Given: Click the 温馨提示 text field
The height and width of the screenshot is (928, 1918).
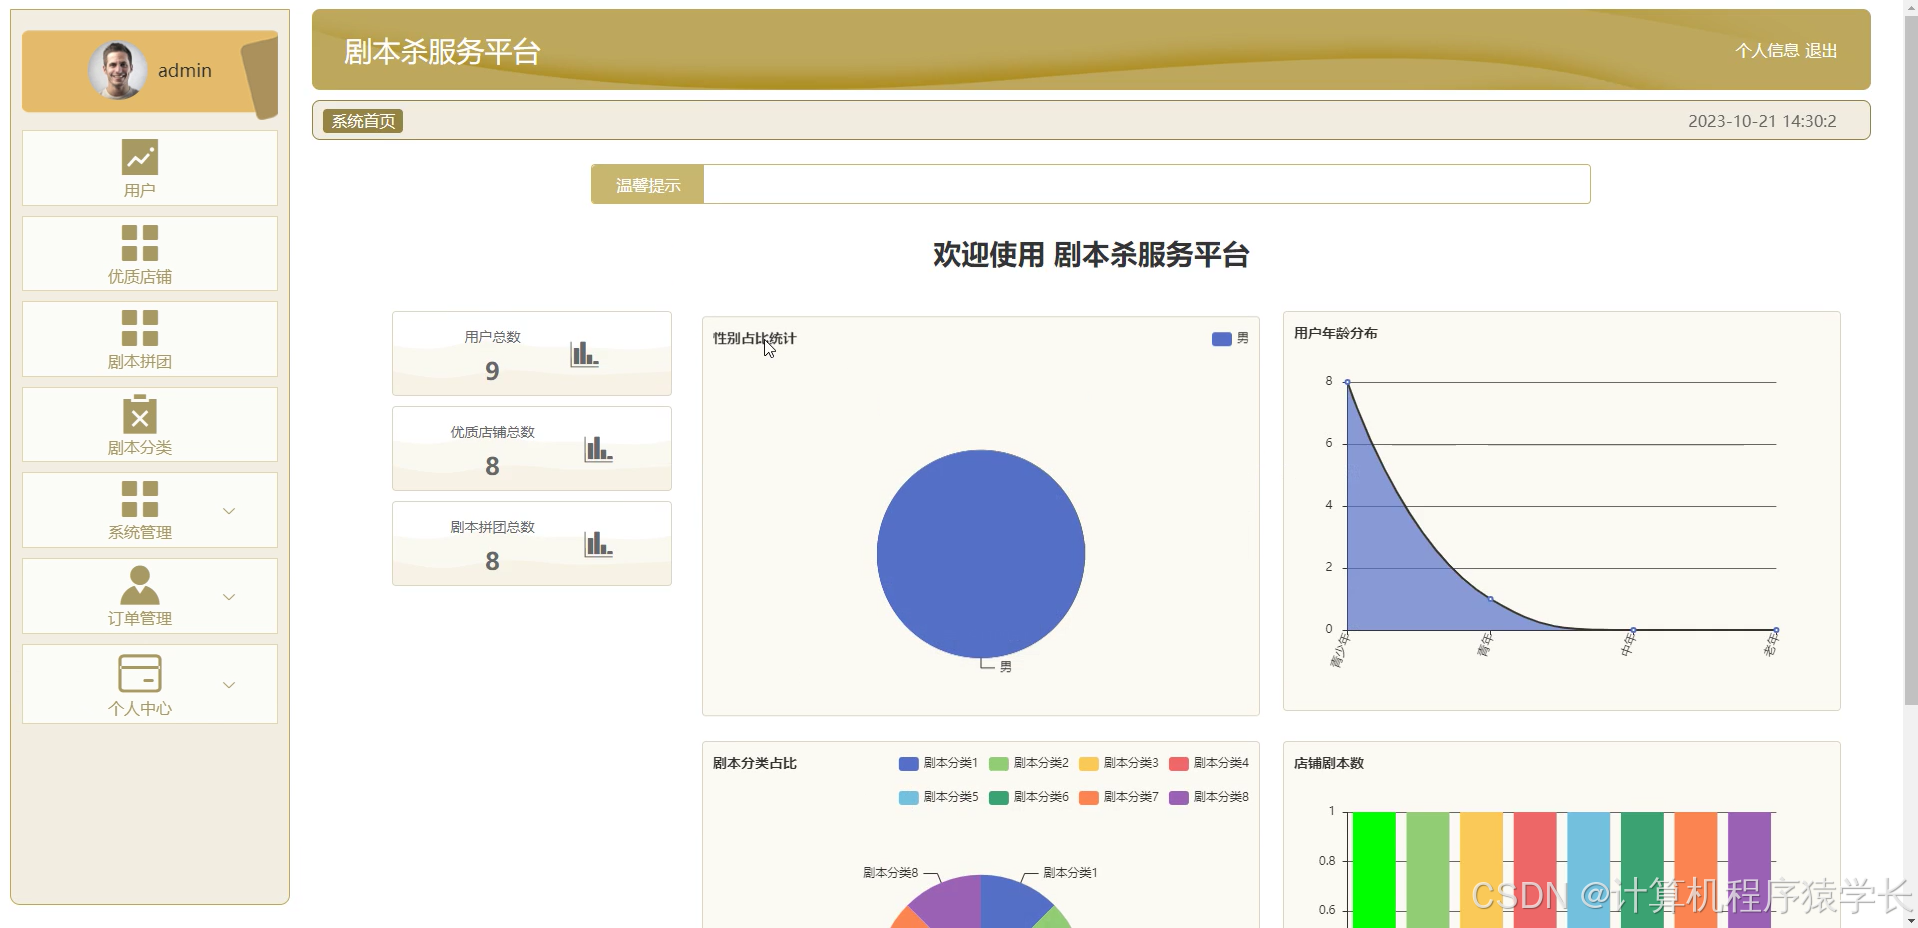Looking at the screenshot, I should [x=1146, y=185].
